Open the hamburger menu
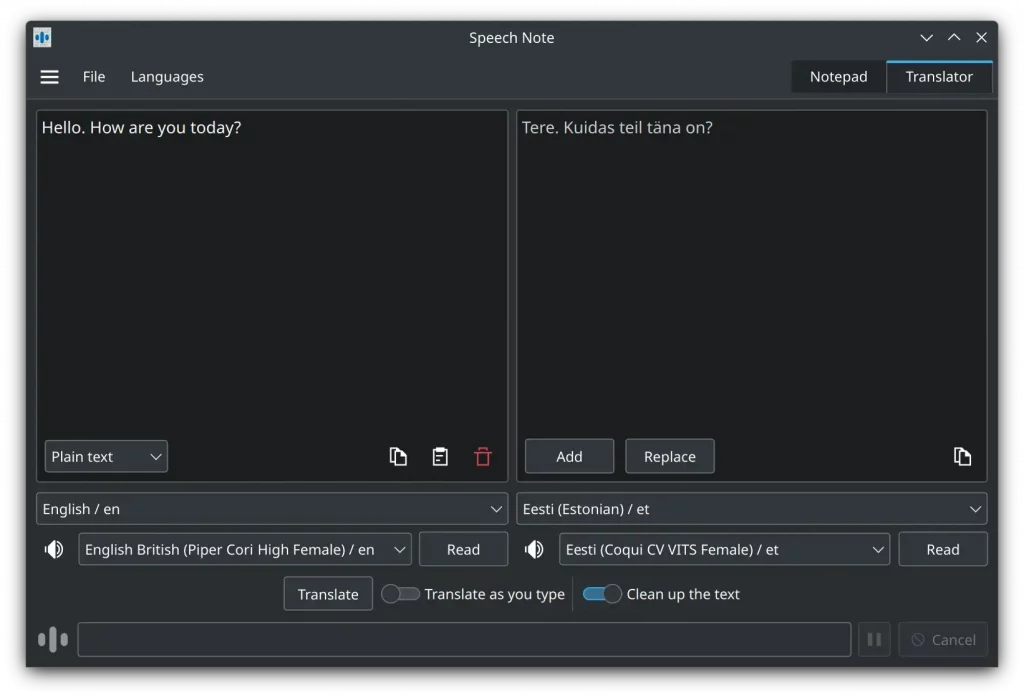This screenshot has width=1024, height=698. 49,76
